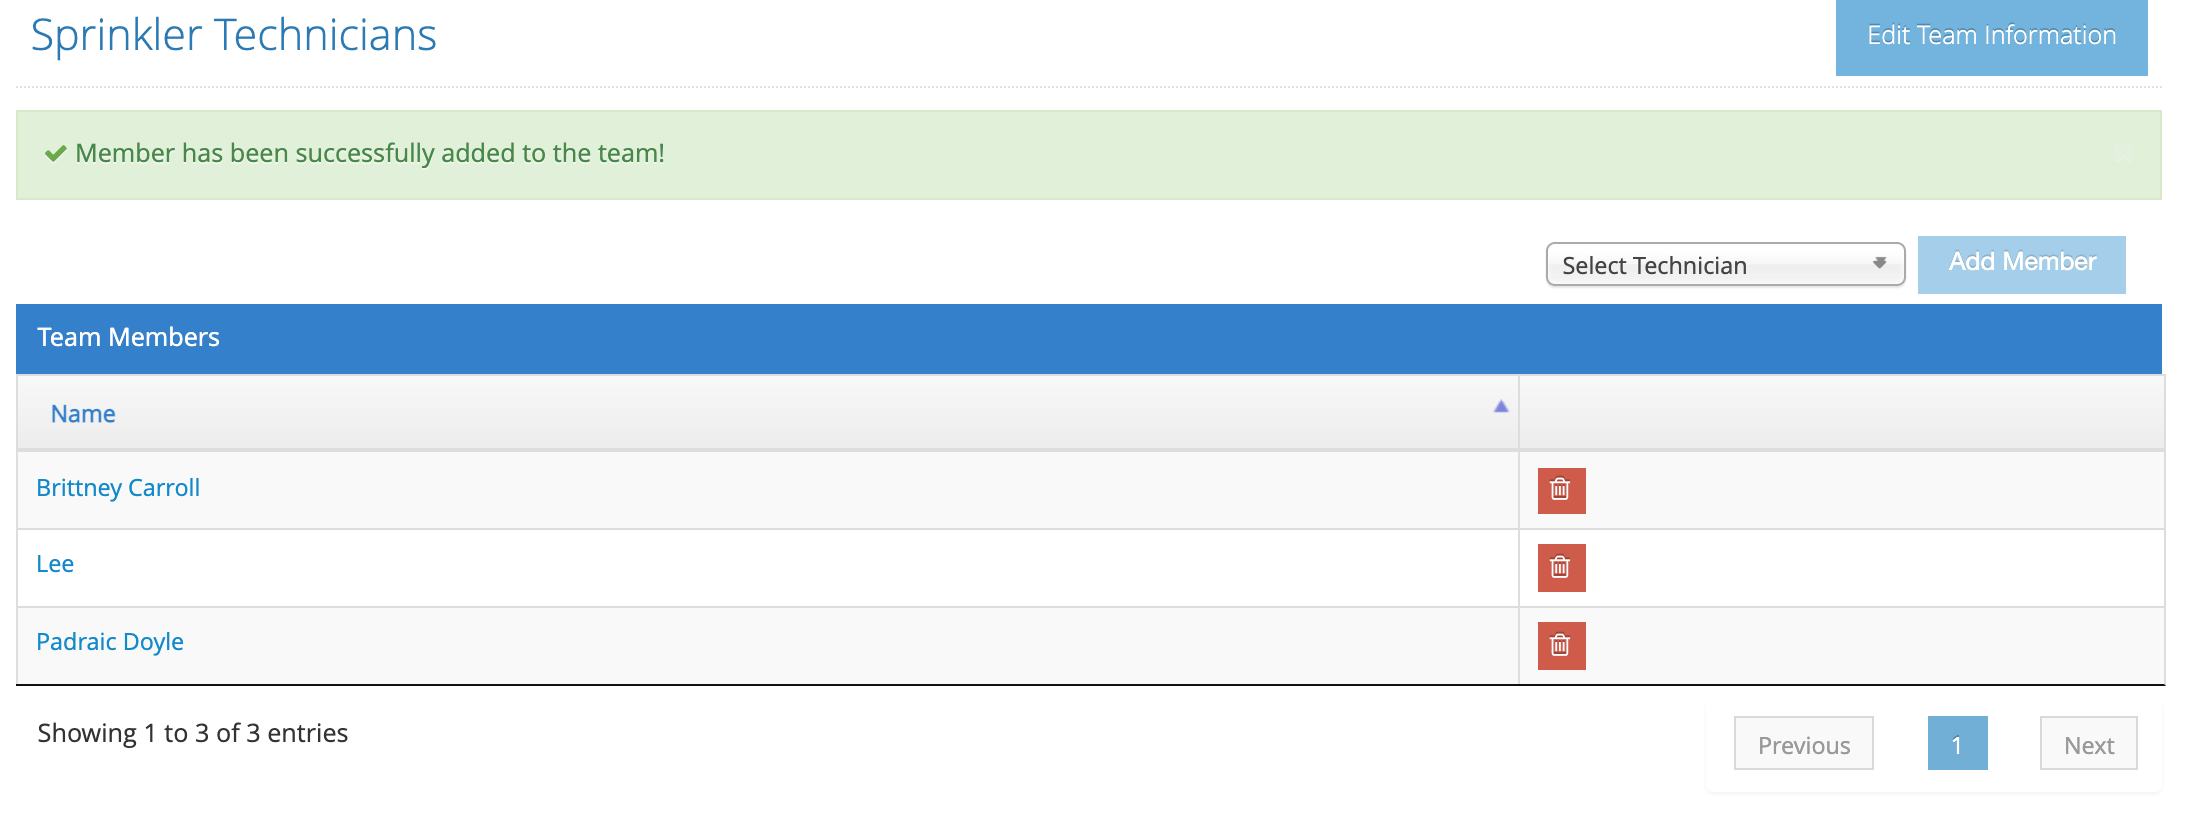This screenshot has height=838, width=2186.
Task: Open Padraic Doyle's profile link
Action: [110, 642]
